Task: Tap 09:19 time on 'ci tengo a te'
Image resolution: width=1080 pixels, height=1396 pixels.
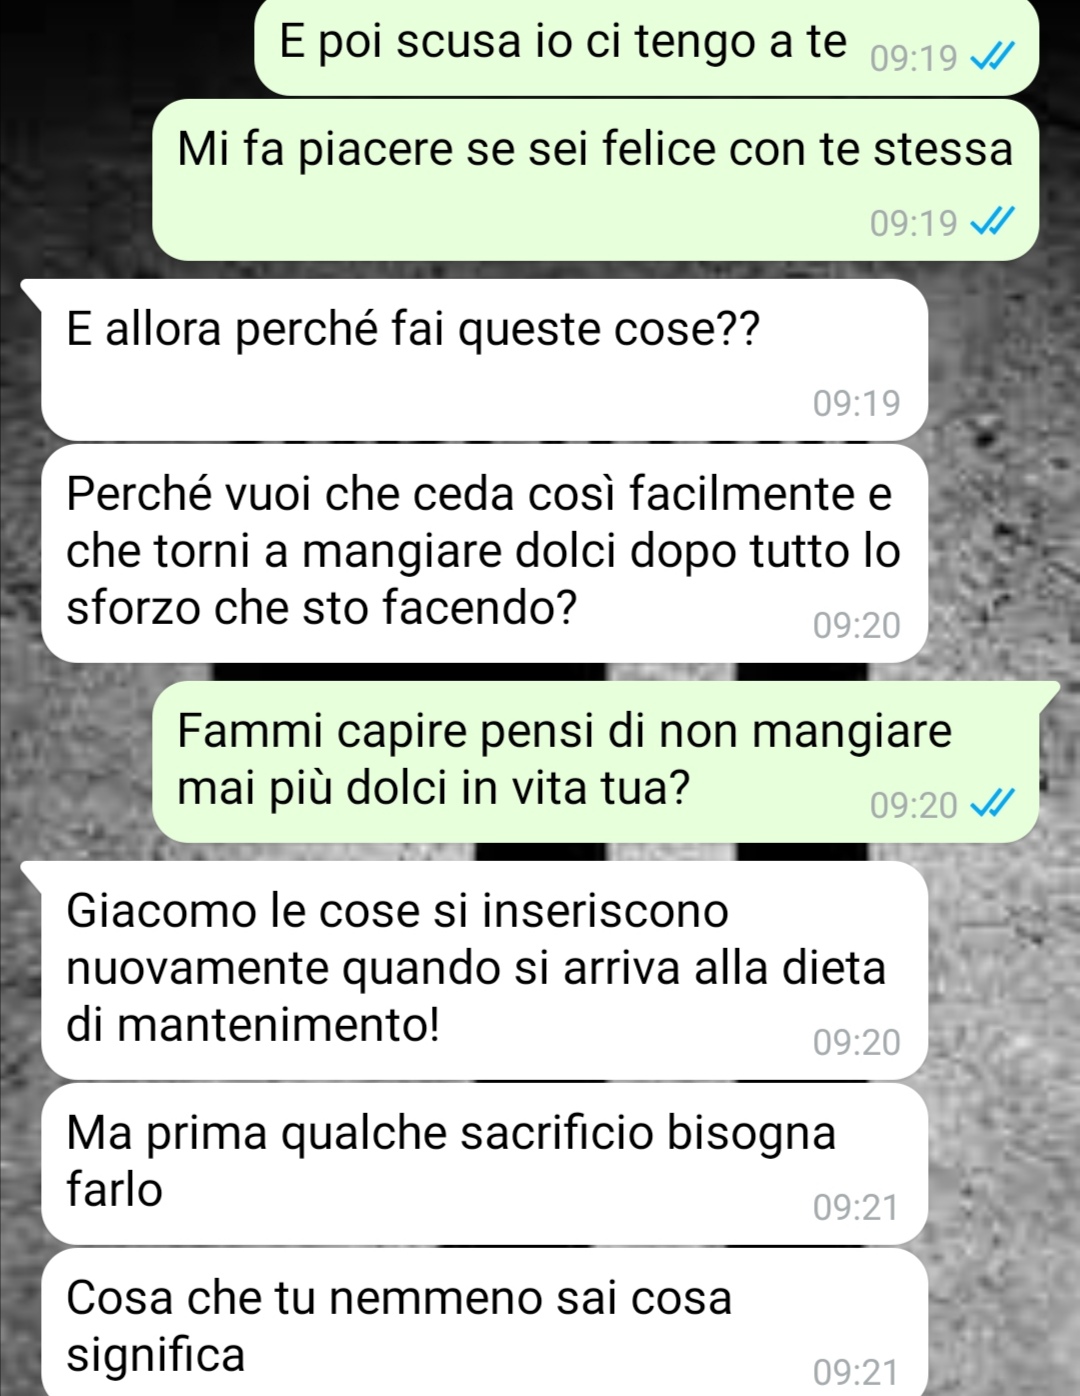Action: coord(913,60)
